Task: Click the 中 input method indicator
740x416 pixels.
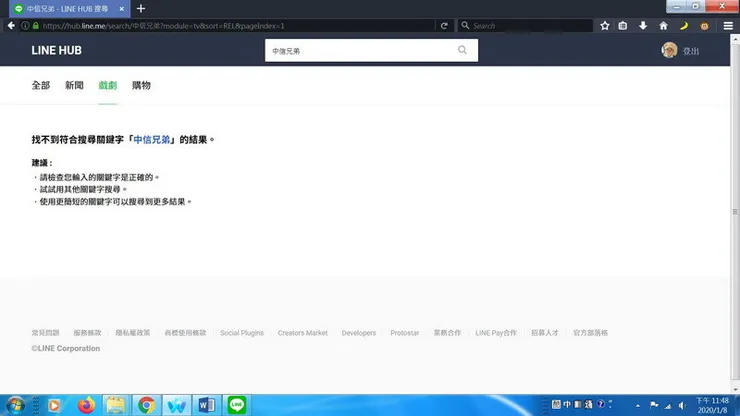Action: point(567,405)
